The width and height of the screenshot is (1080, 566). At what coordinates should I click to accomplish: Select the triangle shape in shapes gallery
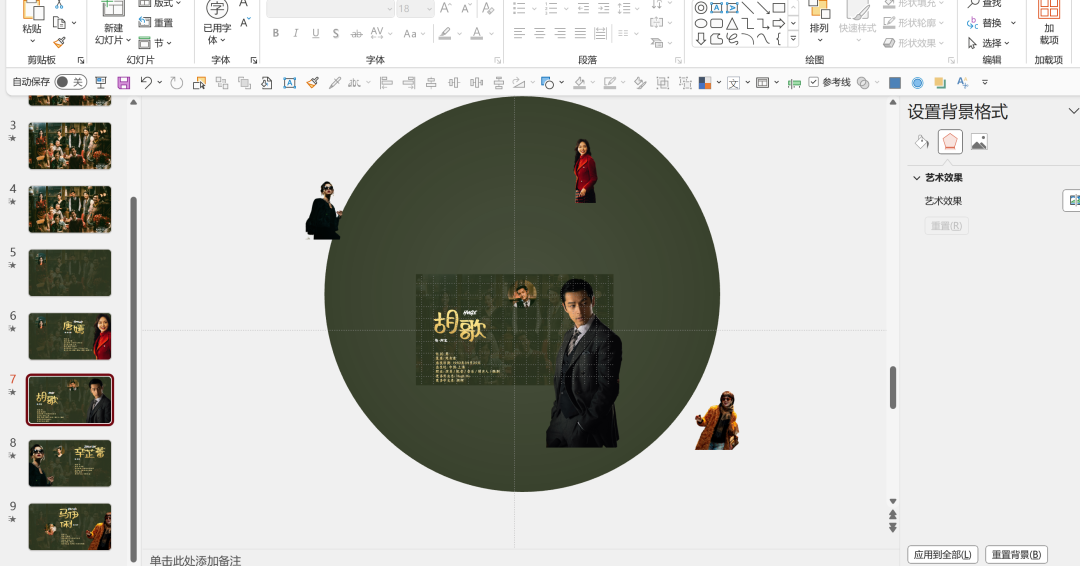click(x=732, y=23)
